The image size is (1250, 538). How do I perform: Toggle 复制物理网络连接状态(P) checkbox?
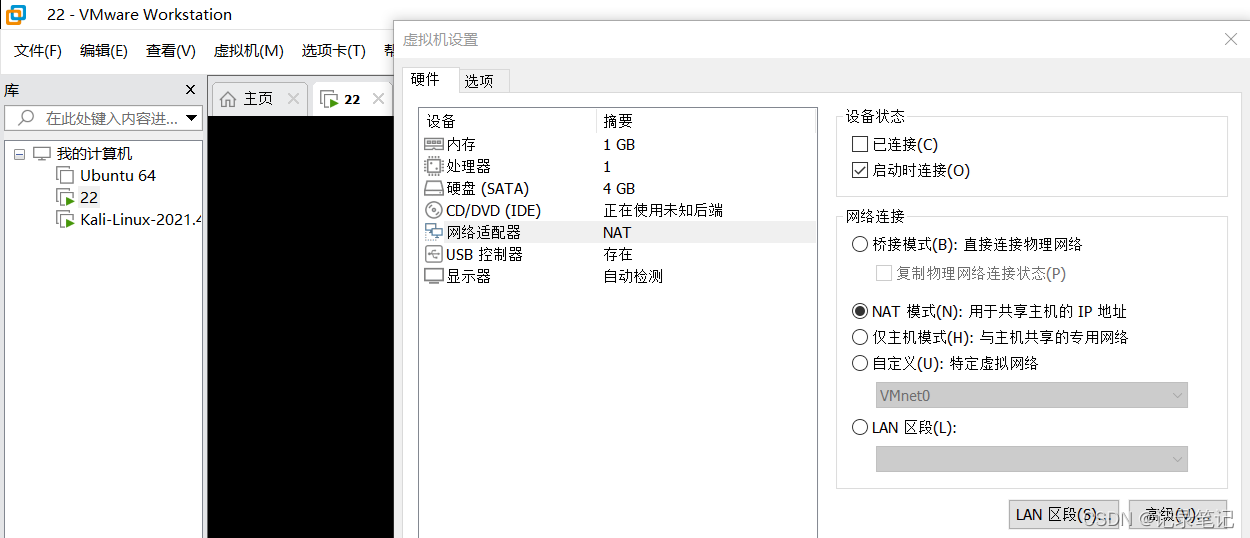coord(883,273)
